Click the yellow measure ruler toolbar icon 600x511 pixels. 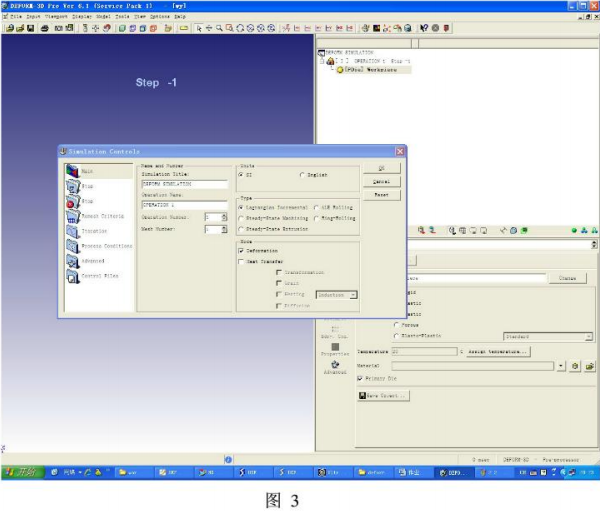click(x=184, y=28)
